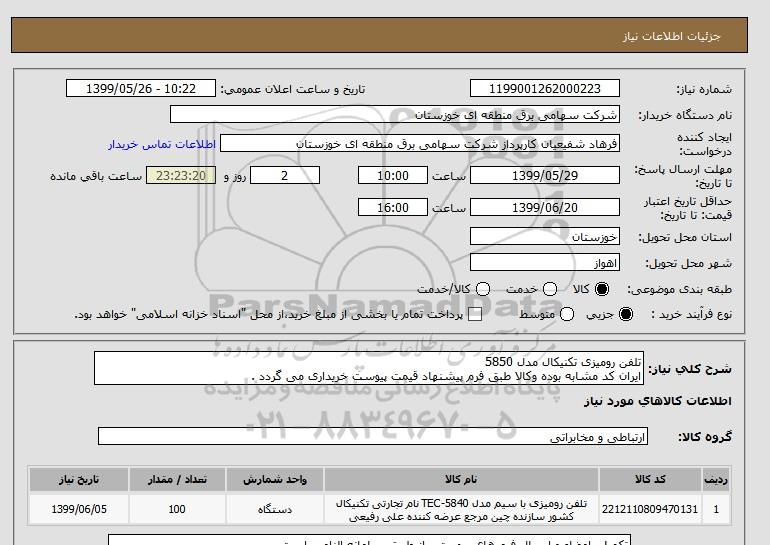Click row number 1 cell
The image size is (770, 545).
click(x=716, y=509)
